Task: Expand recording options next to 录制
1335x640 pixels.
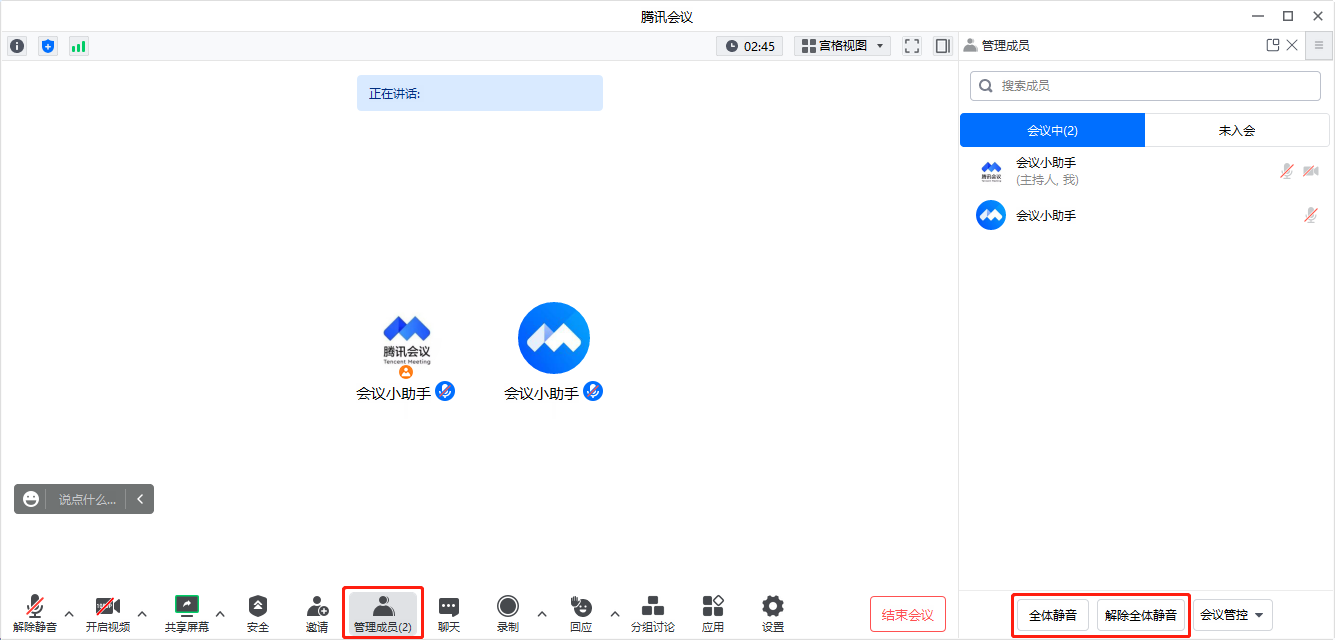Action: [542, 613]
